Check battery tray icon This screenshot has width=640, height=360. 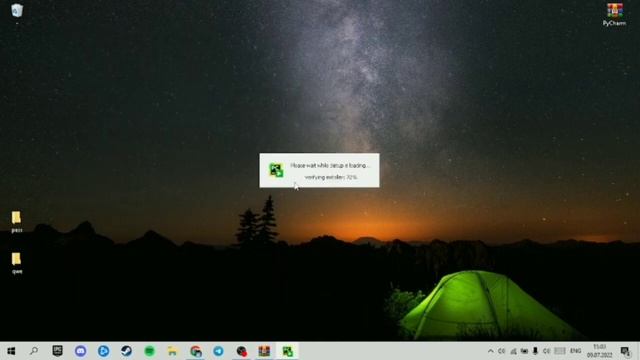(524, 351)
